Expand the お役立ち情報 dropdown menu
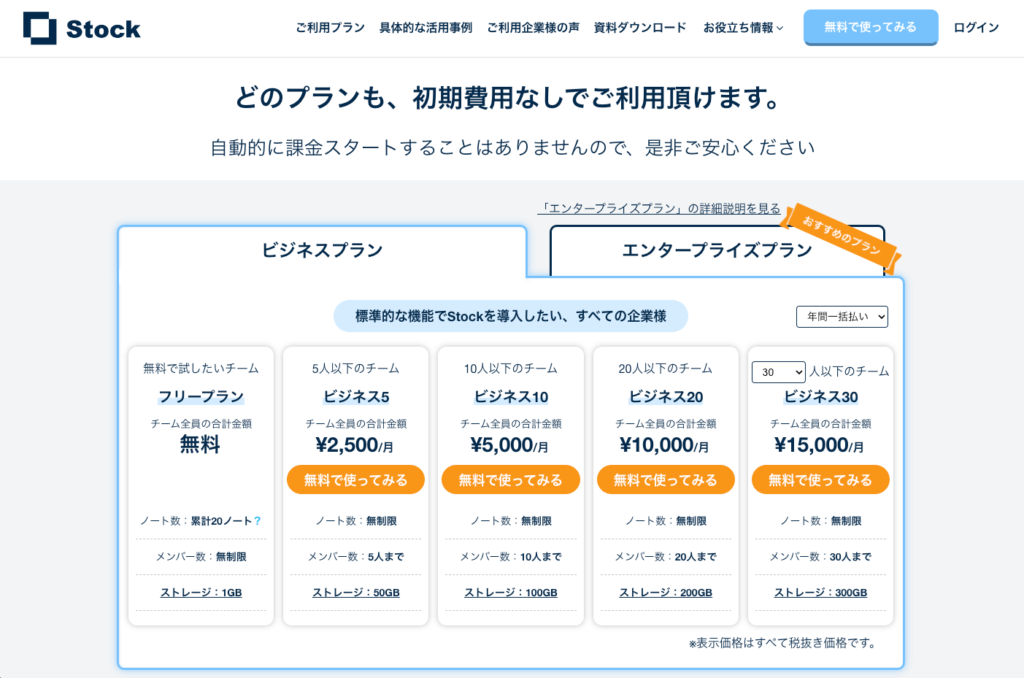1024x678 pixels. [x=743, y=27]
